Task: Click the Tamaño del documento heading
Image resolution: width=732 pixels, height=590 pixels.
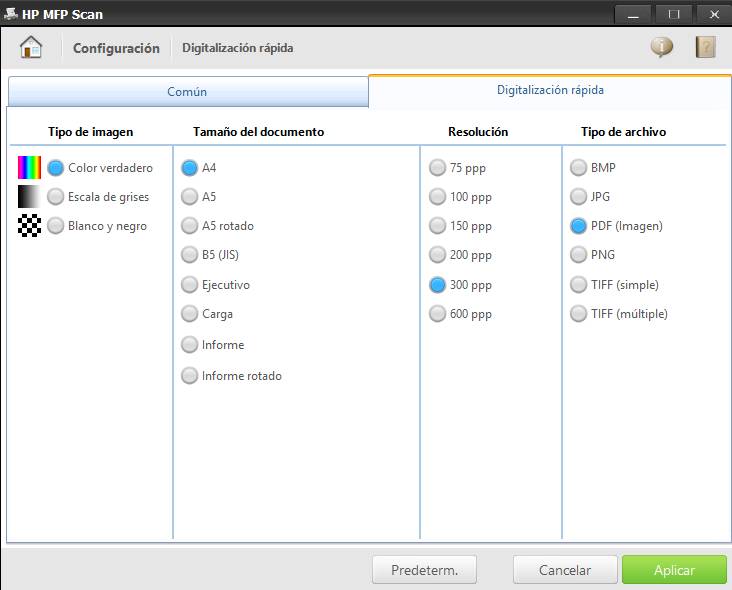Action: (x=258, y=132)
